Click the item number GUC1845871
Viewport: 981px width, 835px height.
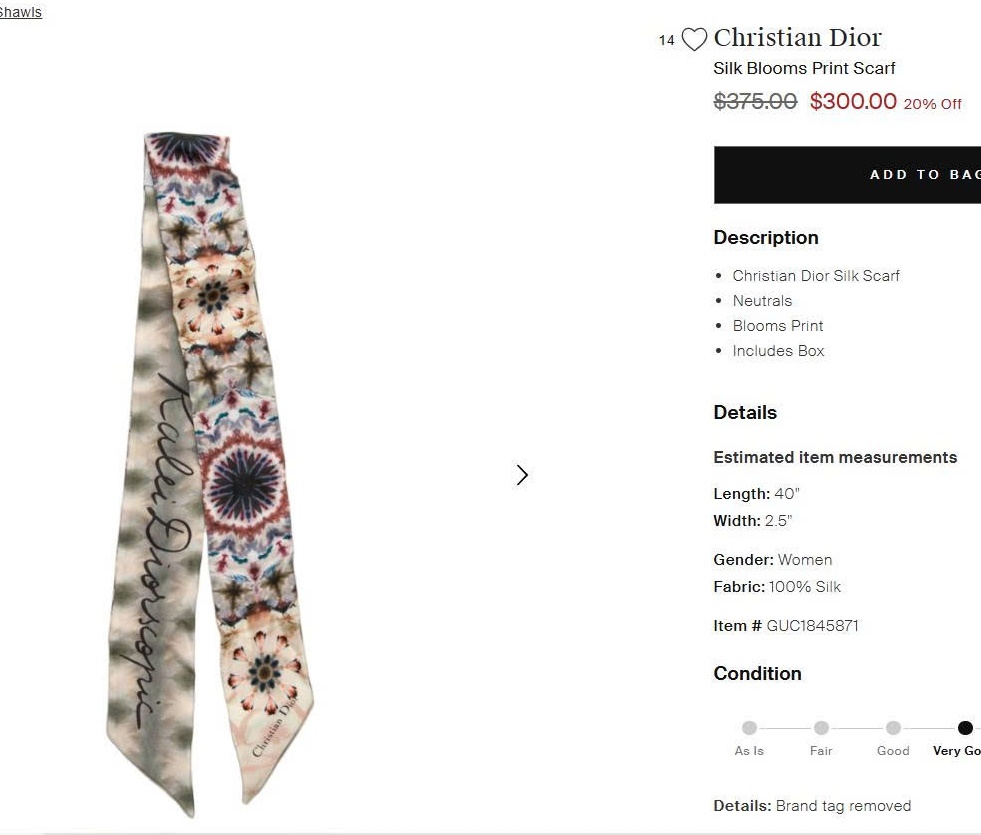tap(812, 626)
